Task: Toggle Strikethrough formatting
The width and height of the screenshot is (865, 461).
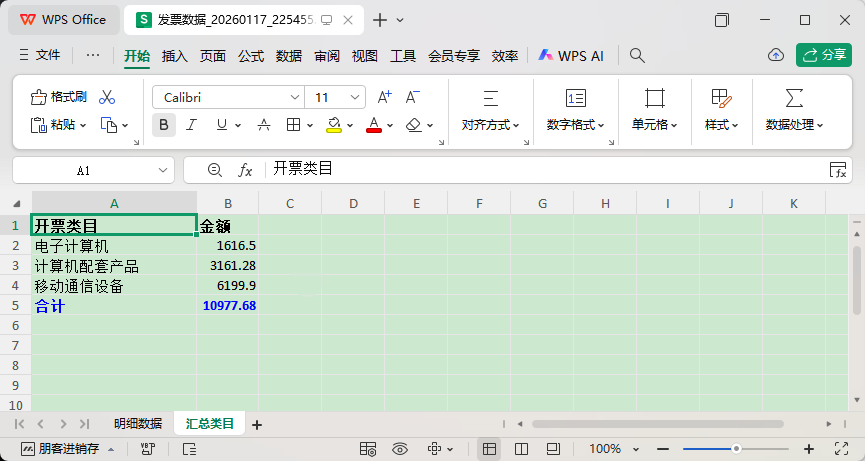Action: pos(264,125)
